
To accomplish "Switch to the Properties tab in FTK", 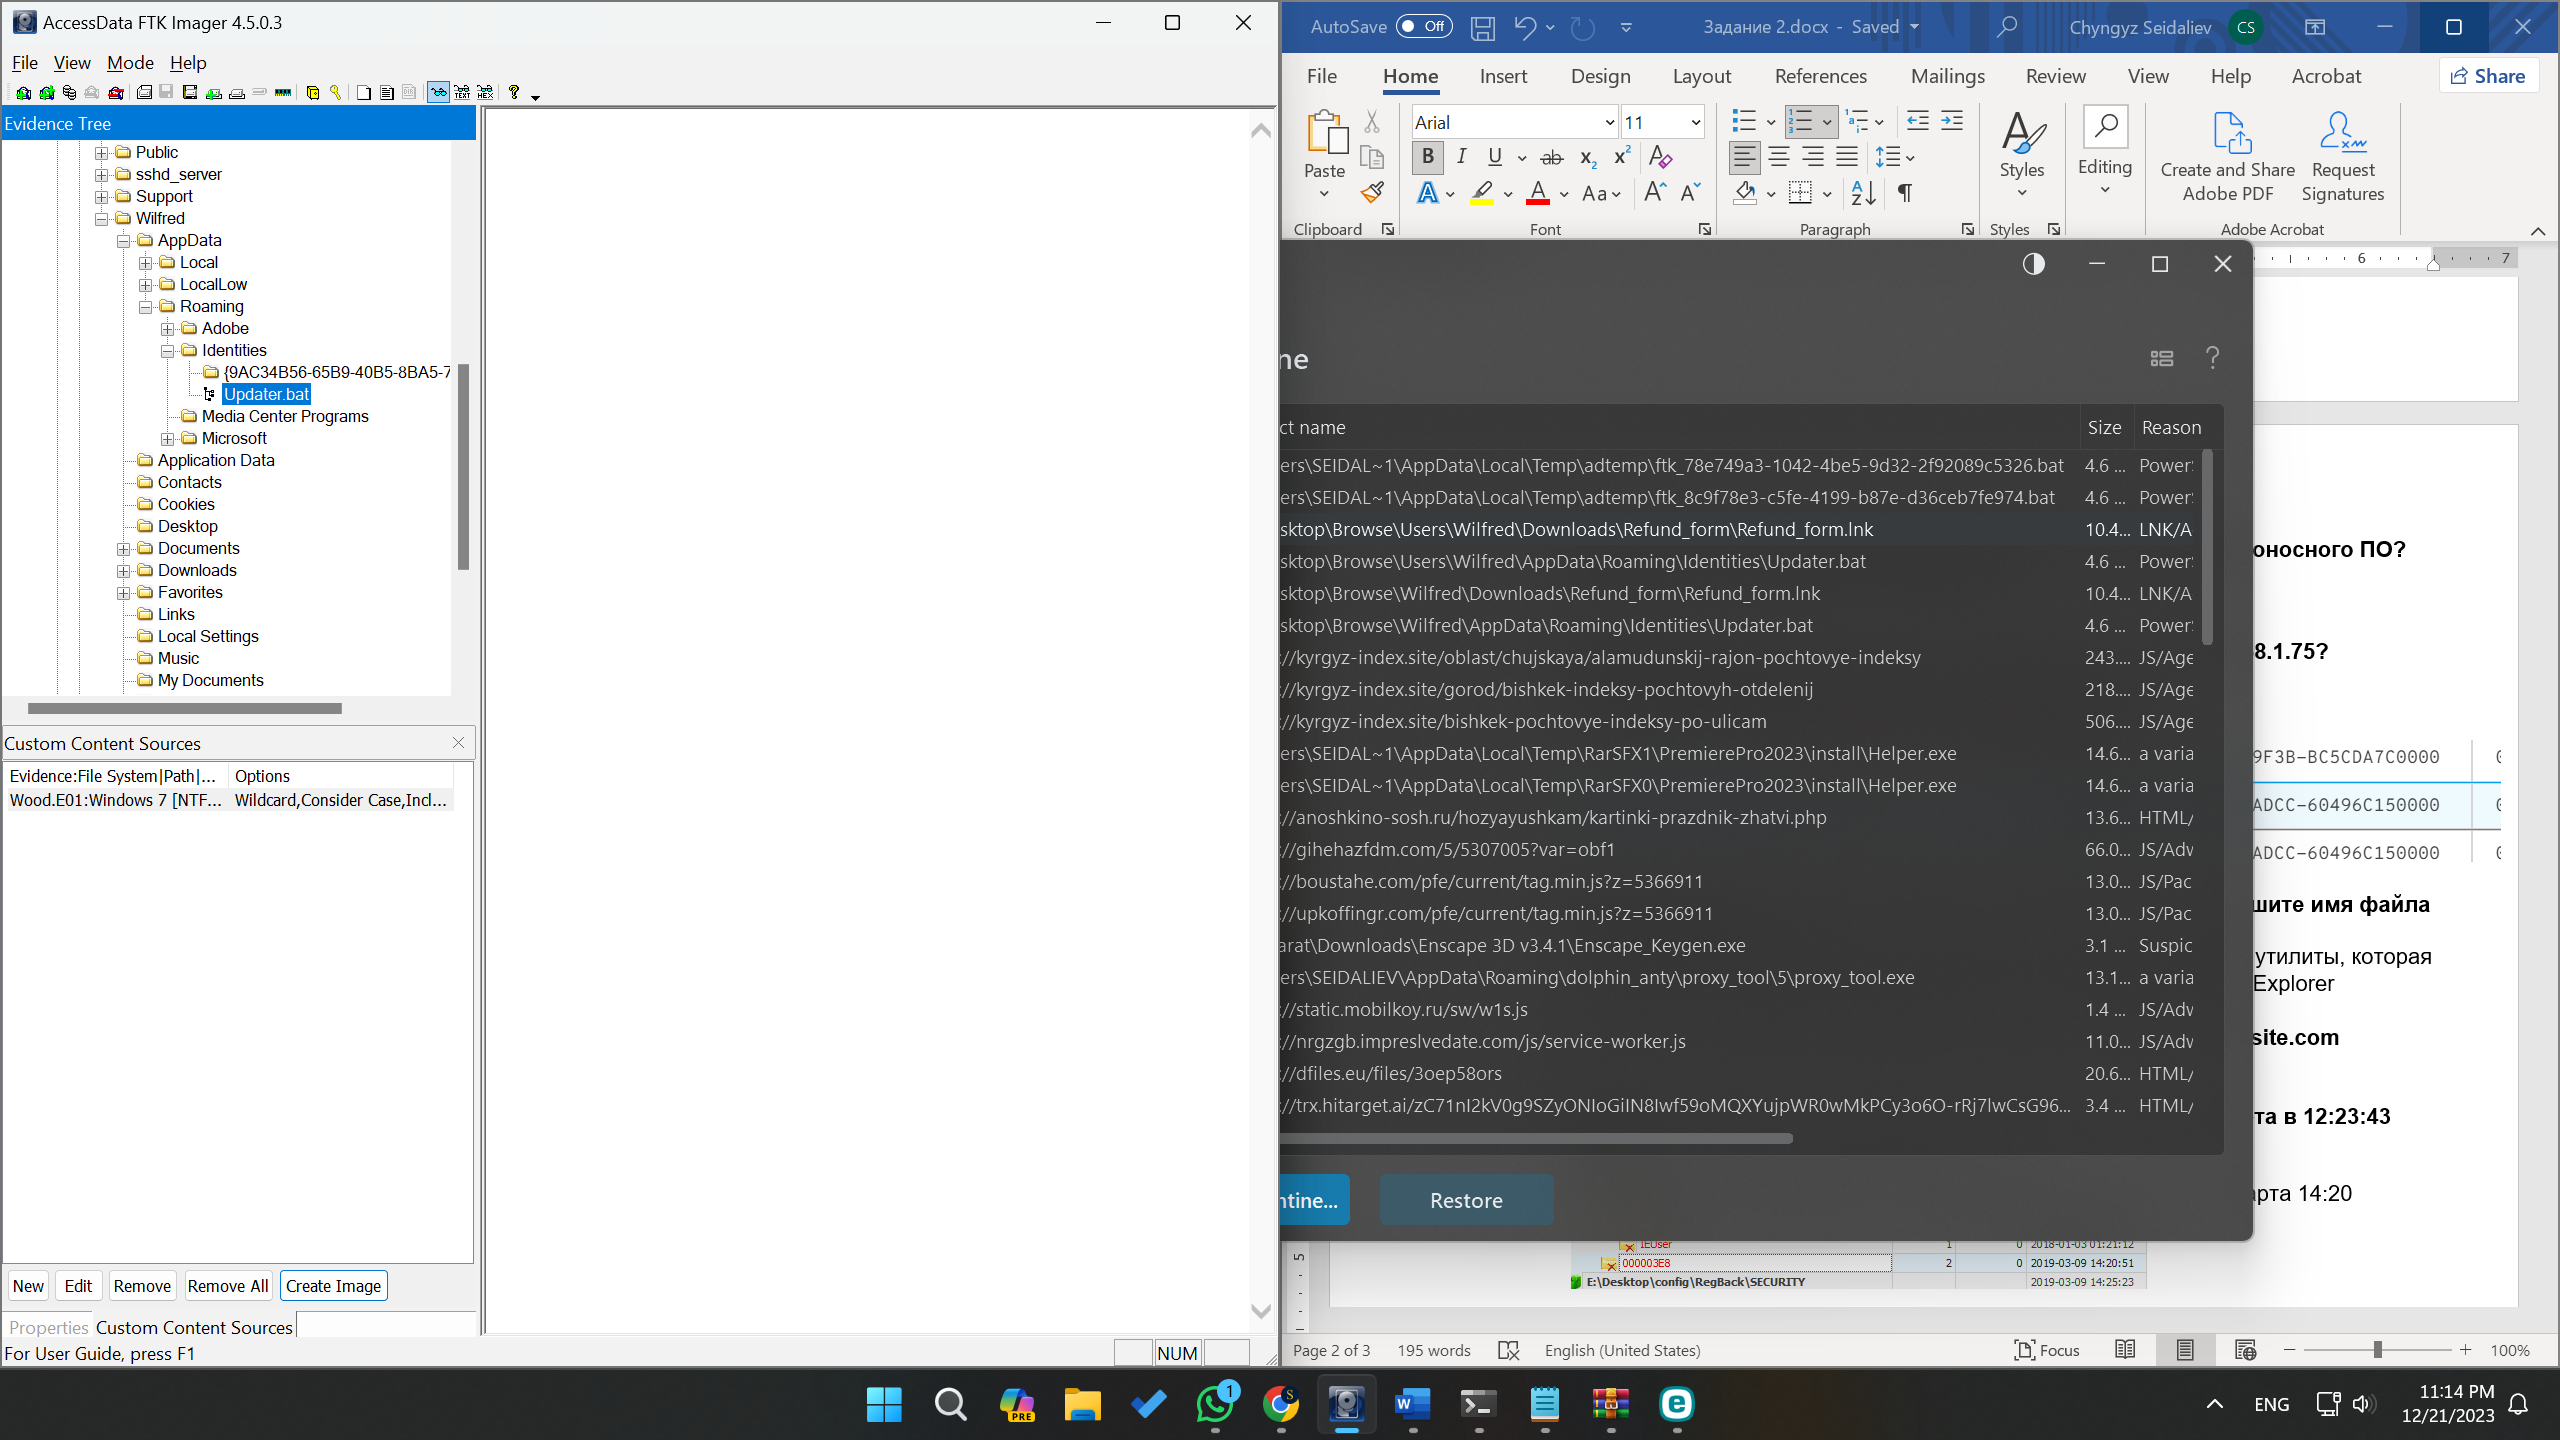I will (x=48, y=1327).
